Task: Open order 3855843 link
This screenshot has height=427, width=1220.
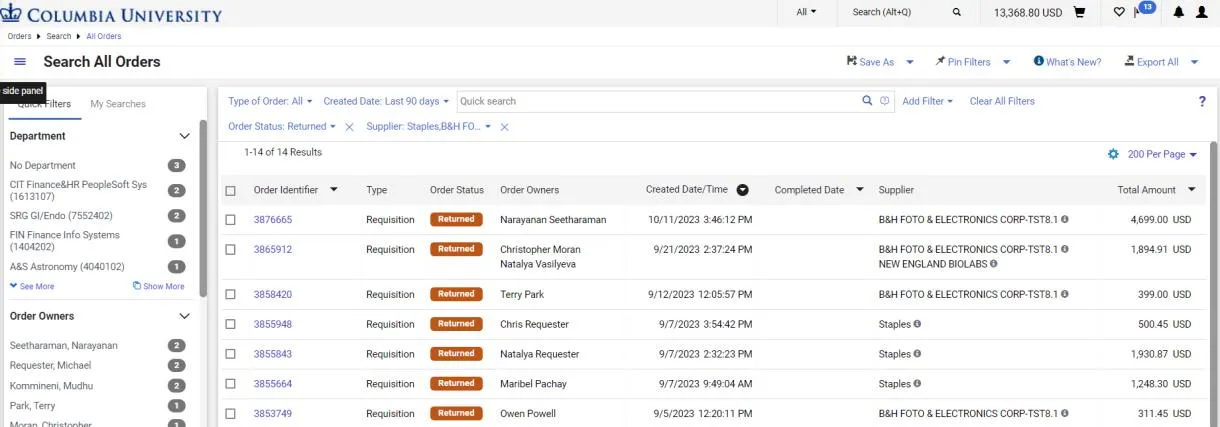Action: 273,354
